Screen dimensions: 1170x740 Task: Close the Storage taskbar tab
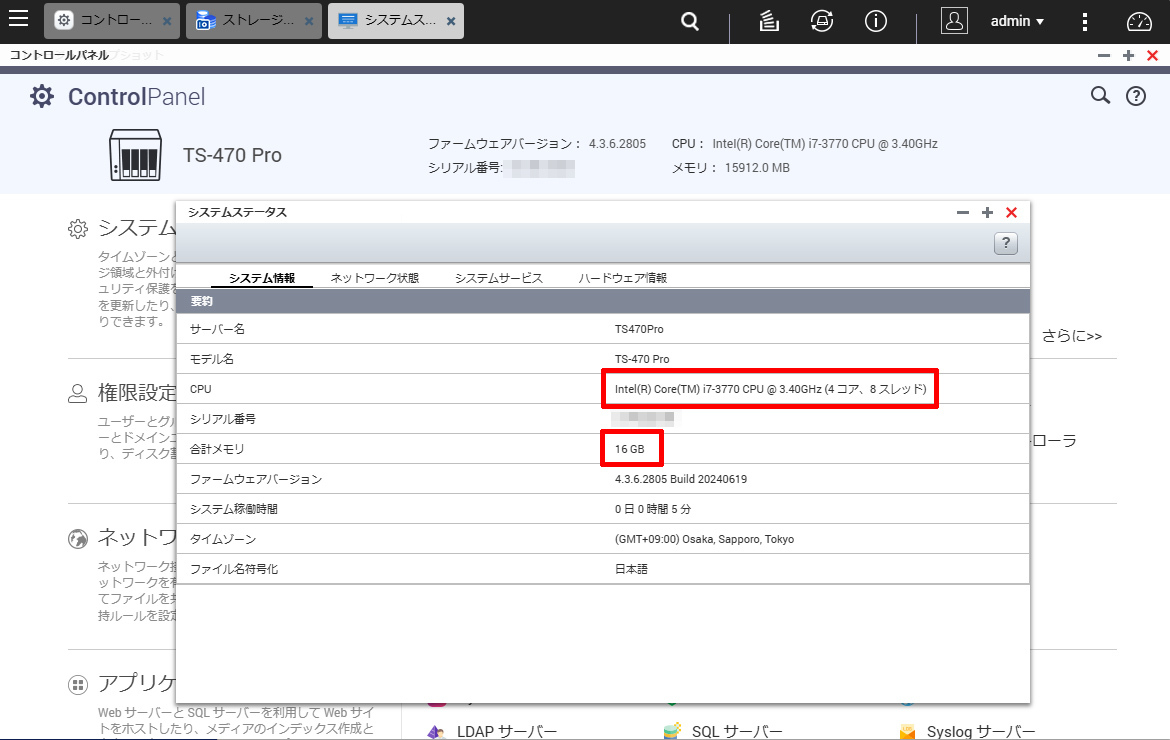pyautogui.click(x=309, y=22)
